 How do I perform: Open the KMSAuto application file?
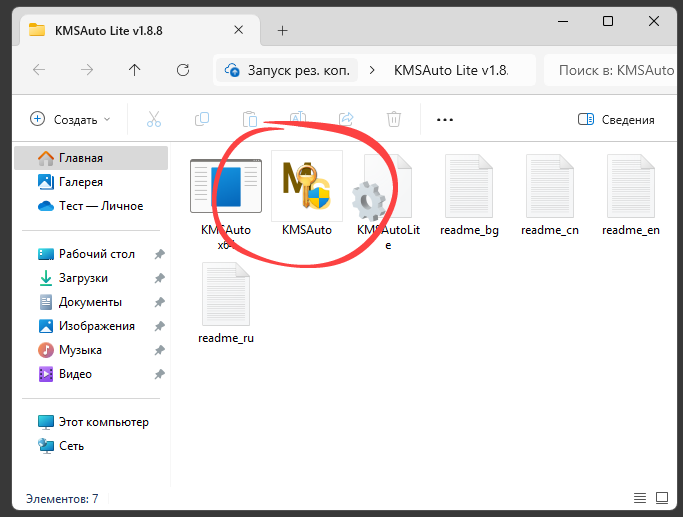(x=306, y=194)
